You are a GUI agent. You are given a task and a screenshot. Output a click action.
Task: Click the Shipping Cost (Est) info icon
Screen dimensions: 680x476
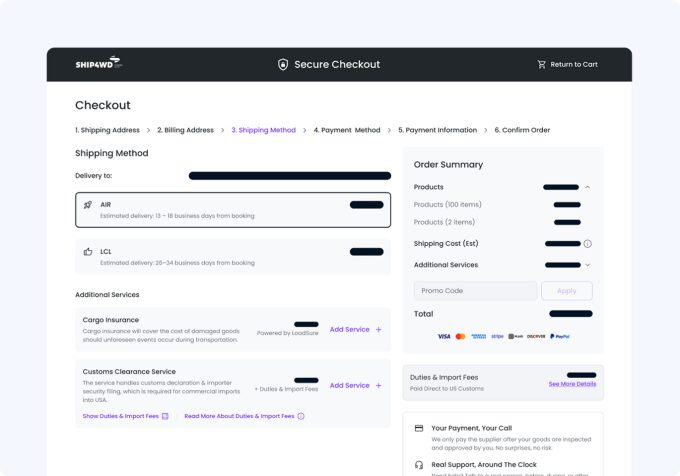(x=588, y=244)
